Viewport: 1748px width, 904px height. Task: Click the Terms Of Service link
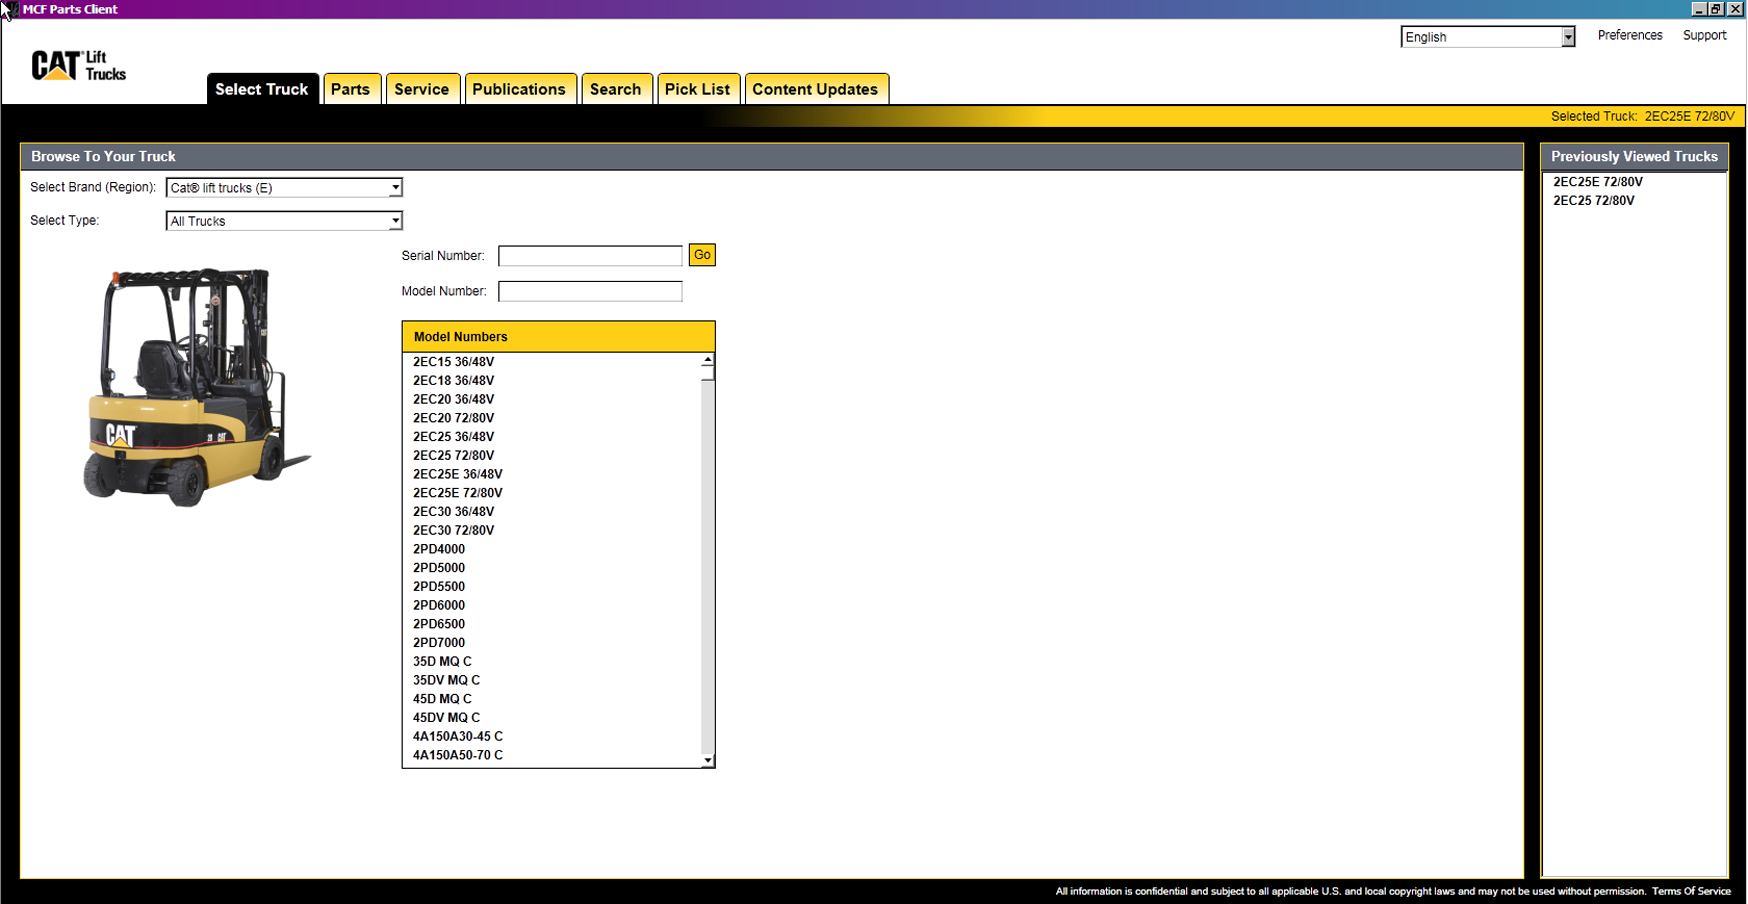click(1690, 891)
